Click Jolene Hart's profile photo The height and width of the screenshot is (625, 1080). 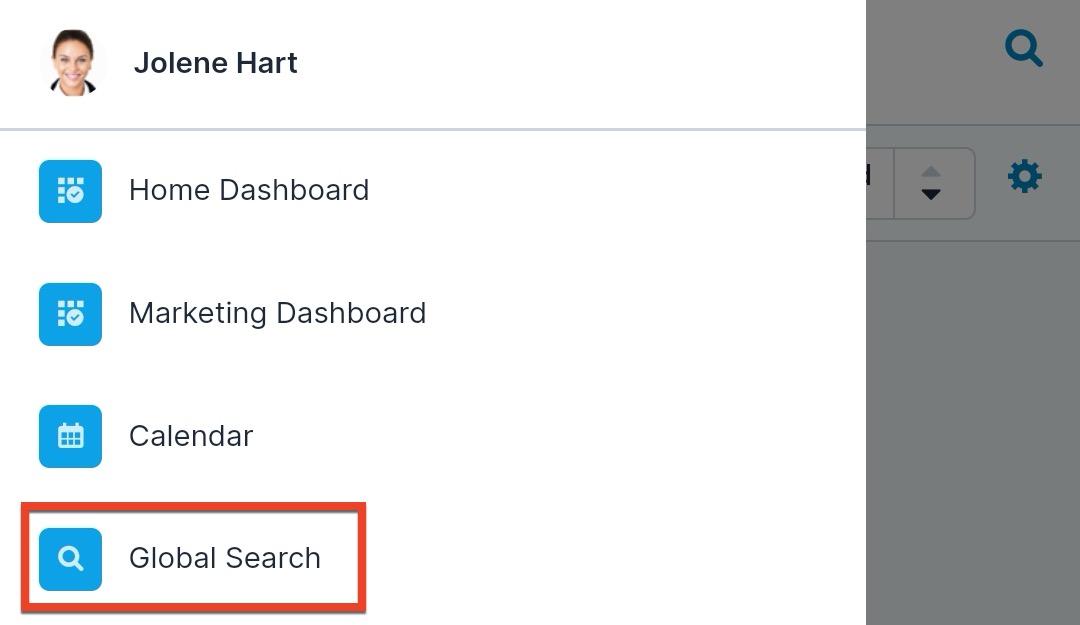(72, 62)
